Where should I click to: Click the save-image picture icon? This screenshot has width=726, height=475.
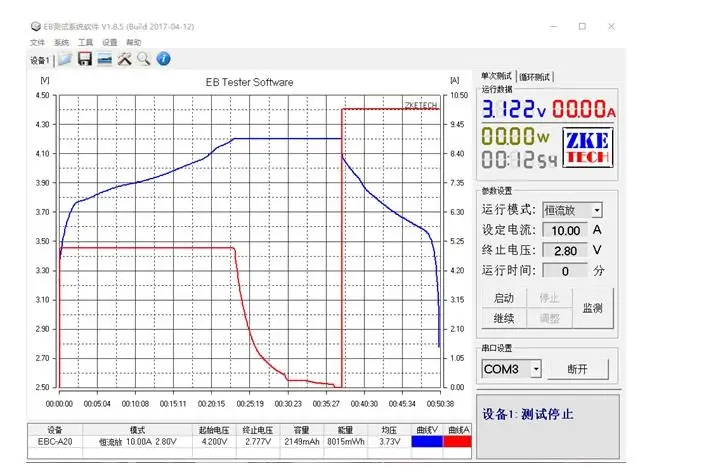click(x=105, y=59)
